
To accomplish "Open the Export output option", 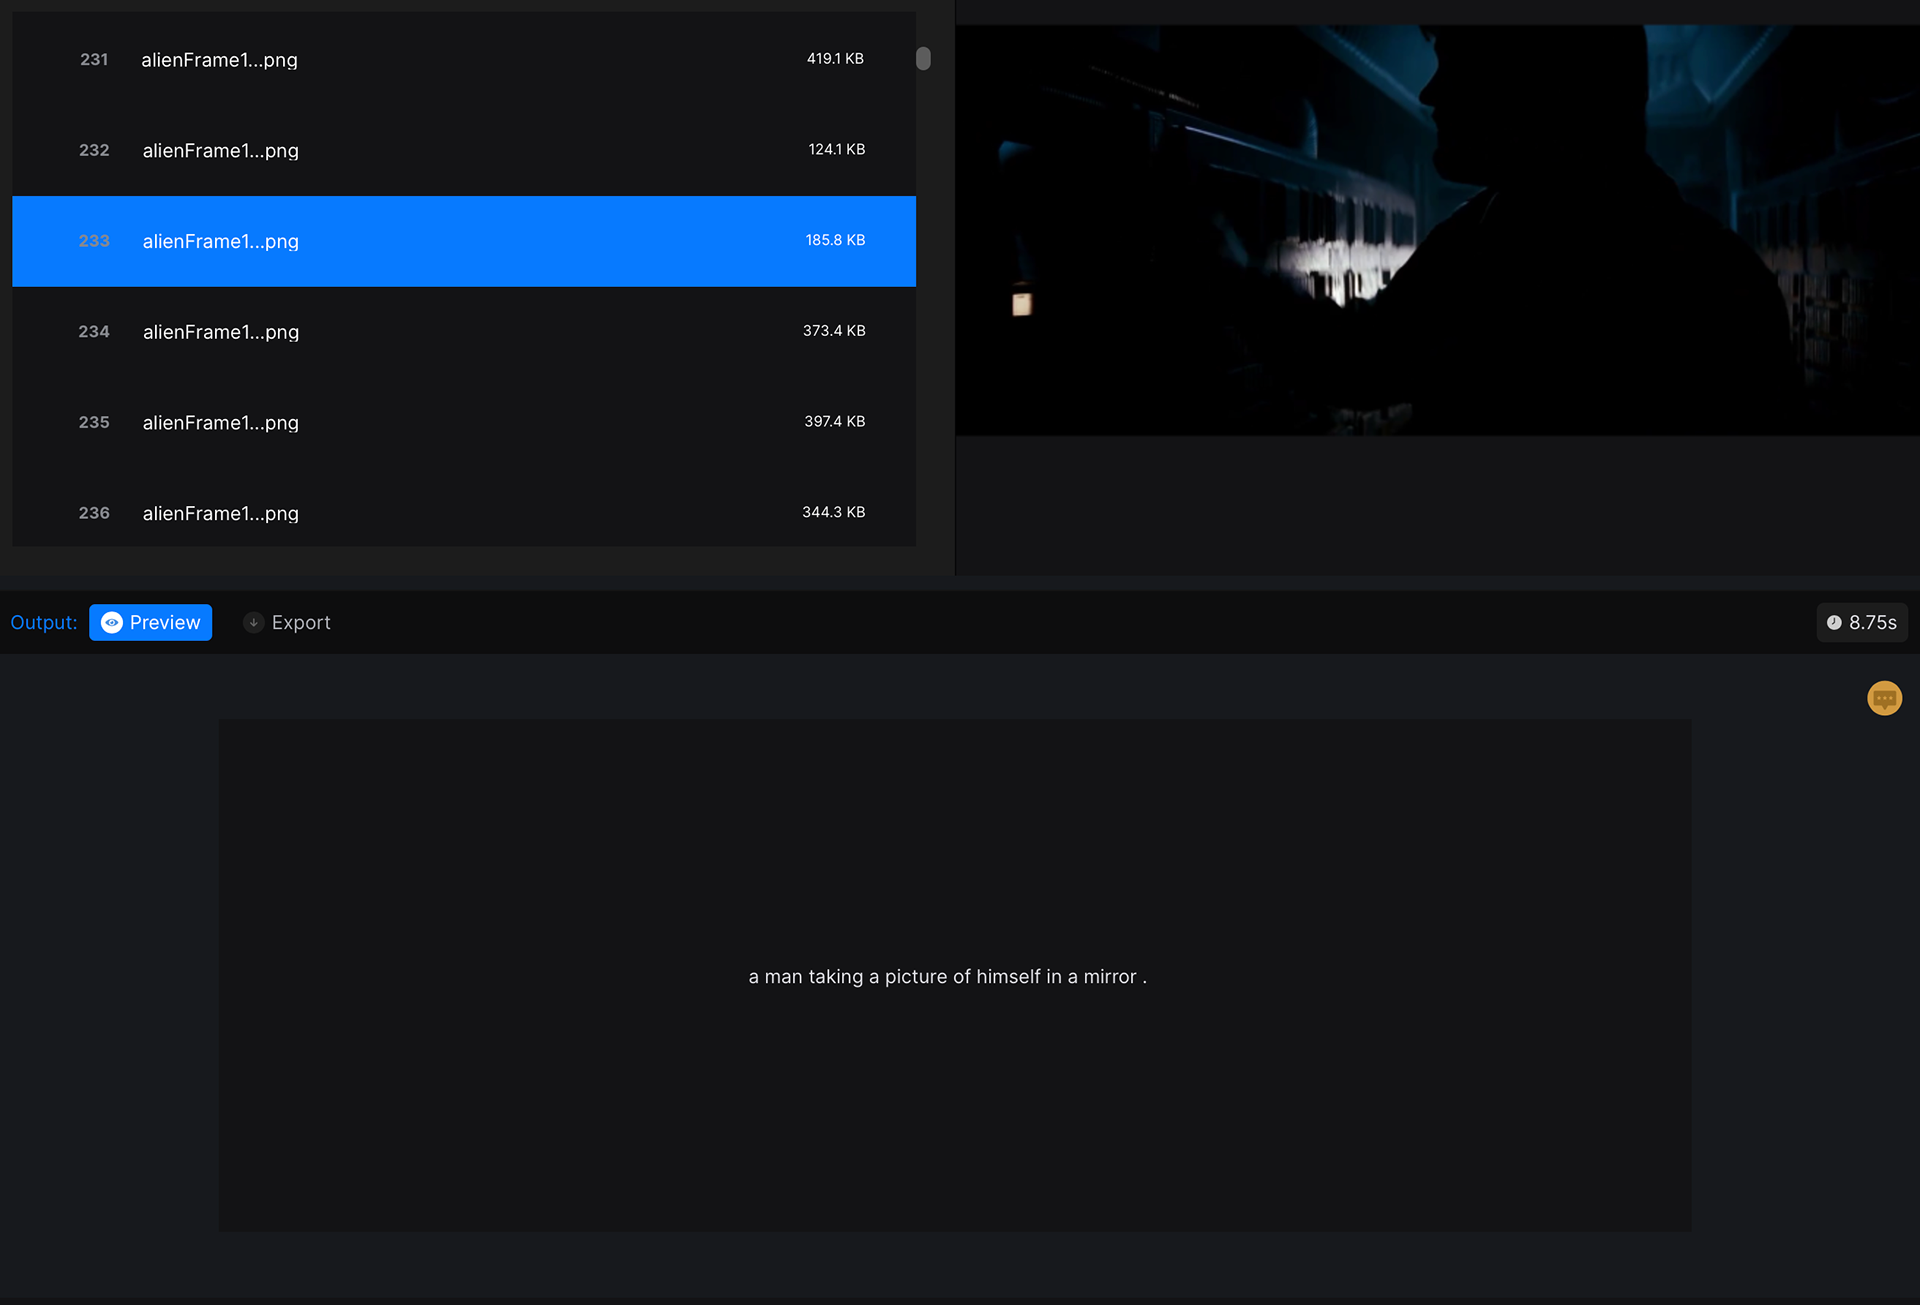I will [287, 623].
